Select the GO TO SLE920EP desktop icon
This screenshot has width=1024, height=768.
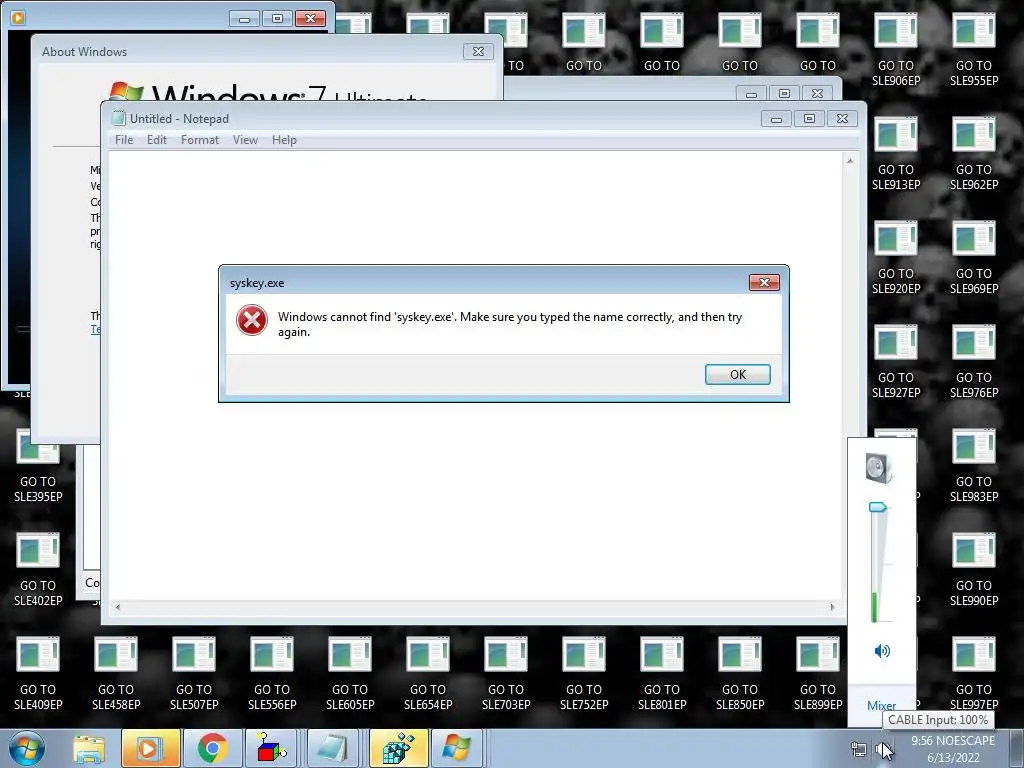[895, 258]
